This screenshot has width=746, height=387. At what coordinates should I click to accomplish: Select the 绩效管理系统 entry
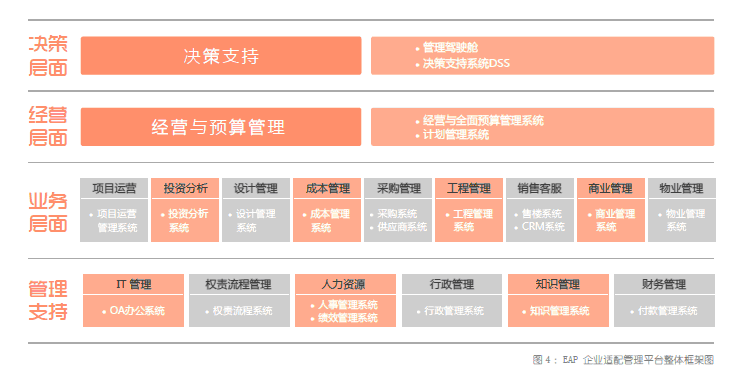pos(348,318)
